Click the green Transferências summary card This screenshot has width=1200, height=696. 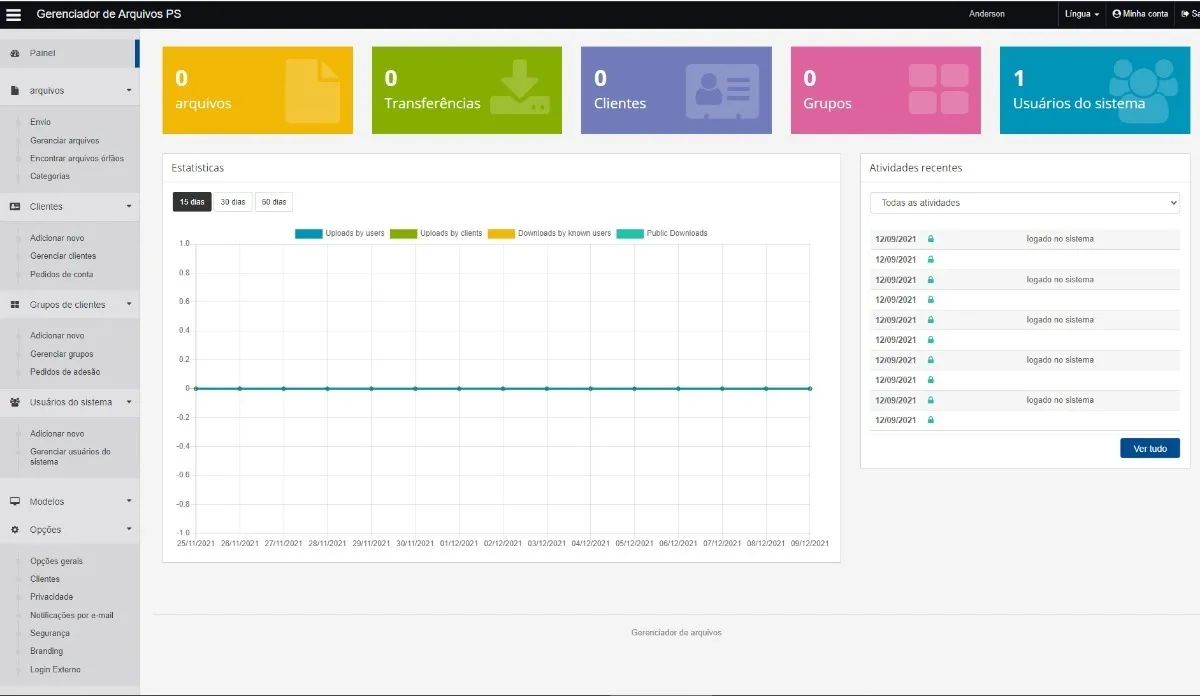click(x=466, y=90)
